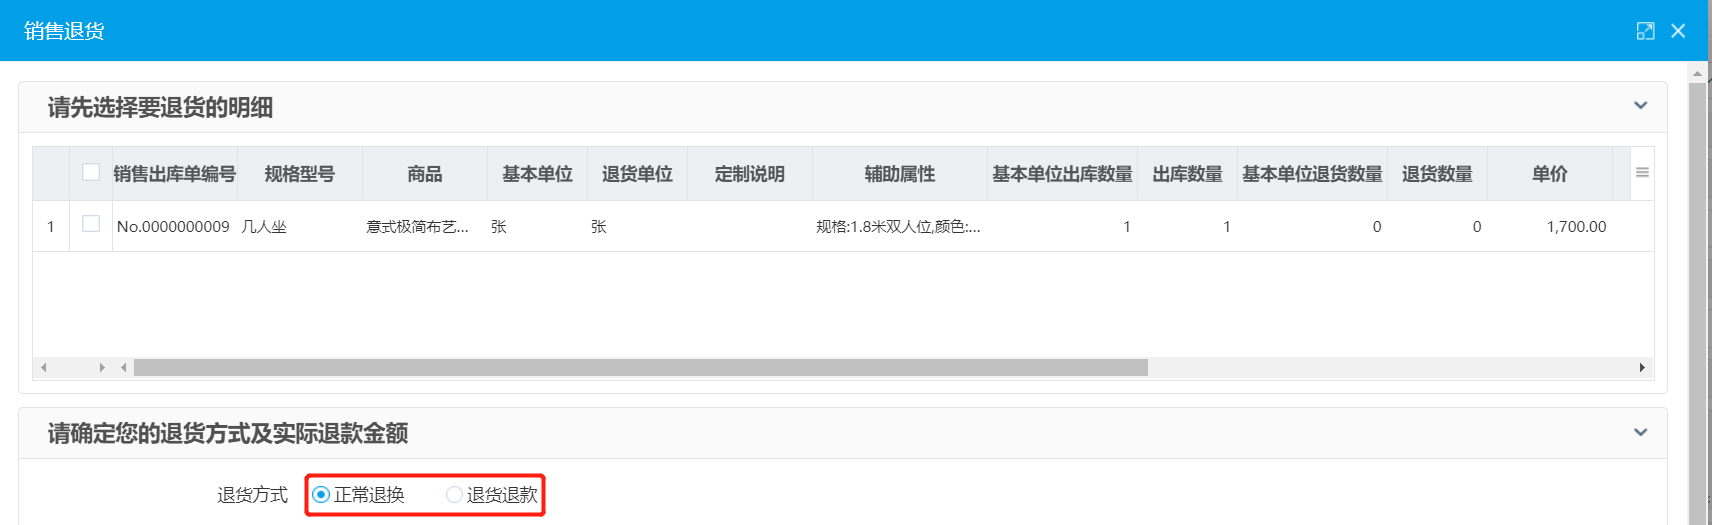
Task: Click the 销售出库单编号 column header
Action: 175,174
